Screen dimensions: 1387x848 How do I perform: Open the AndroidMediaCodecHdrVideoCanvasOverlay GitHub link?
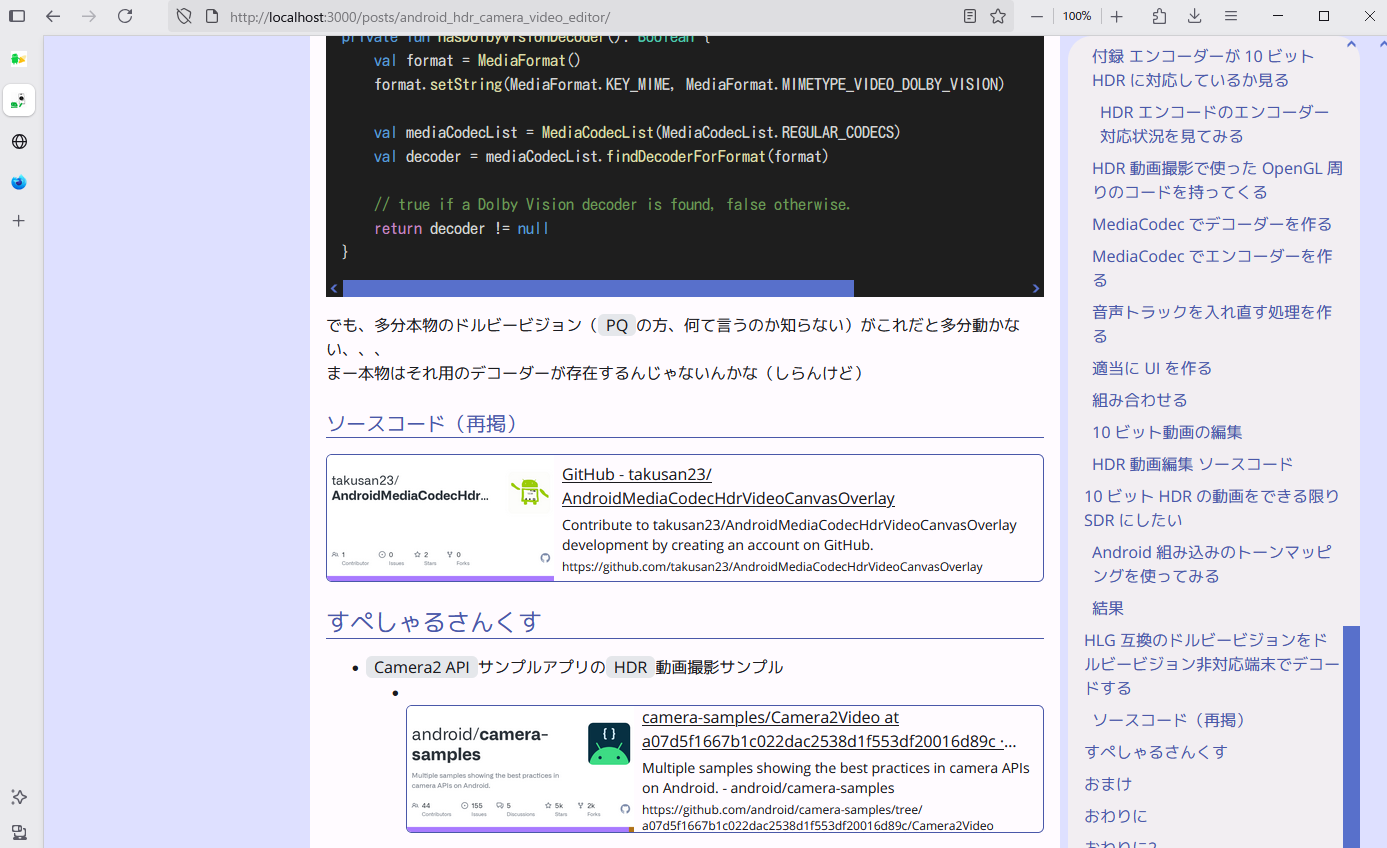coord(728,486)
